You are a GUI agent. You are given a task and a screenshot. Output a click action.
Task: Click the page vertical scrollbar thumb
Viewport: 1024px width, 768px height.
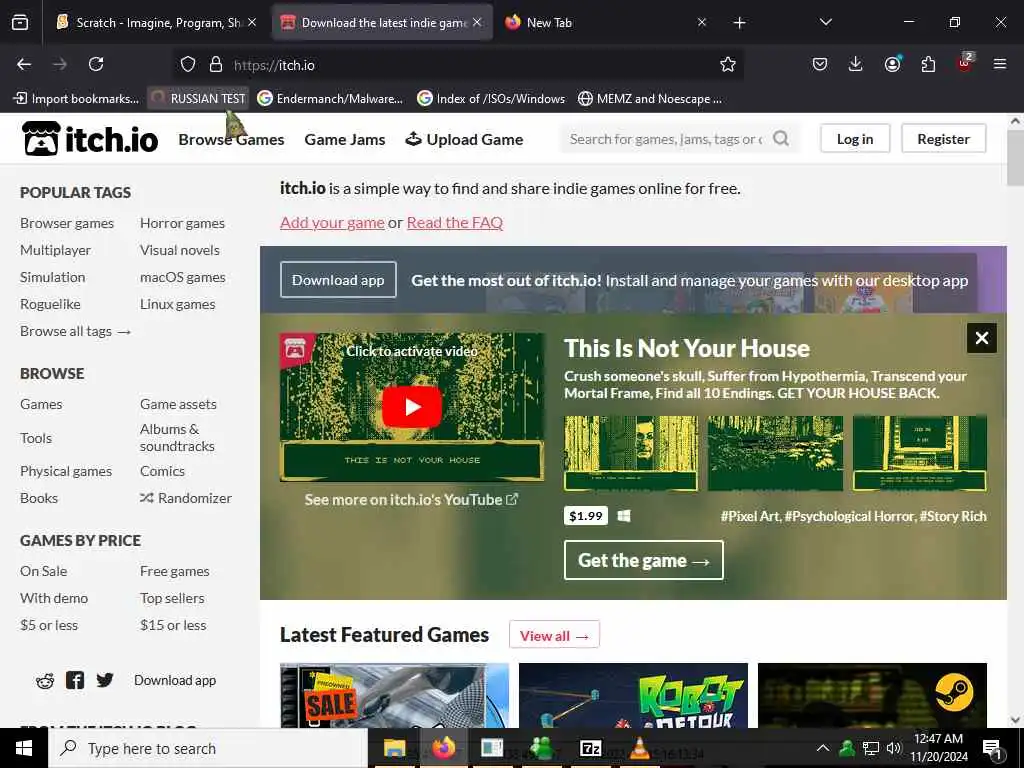(x=1015, y=157)
